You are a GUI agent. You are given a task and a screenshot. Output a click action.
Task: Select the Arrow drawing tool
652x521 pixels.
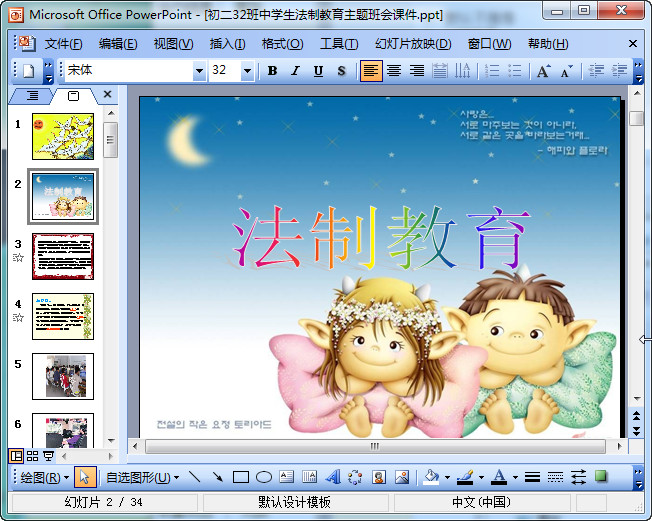[x=217, y=477]
